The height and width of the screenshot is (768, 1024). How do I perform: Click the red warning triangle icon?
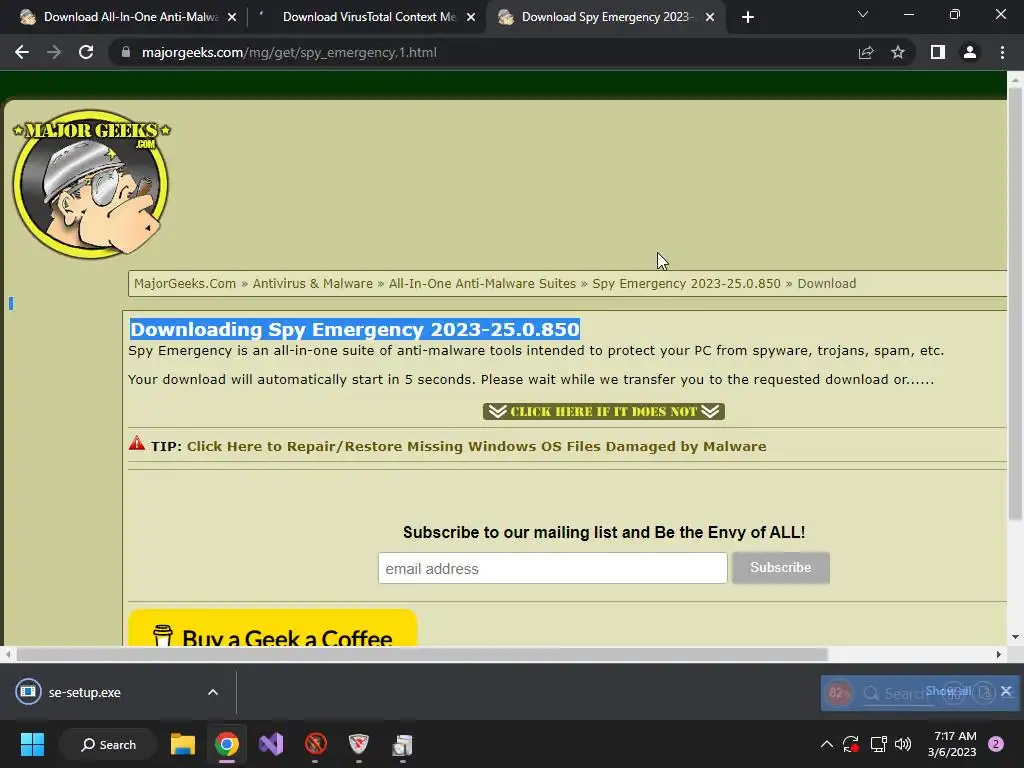[x=136, y=443]
